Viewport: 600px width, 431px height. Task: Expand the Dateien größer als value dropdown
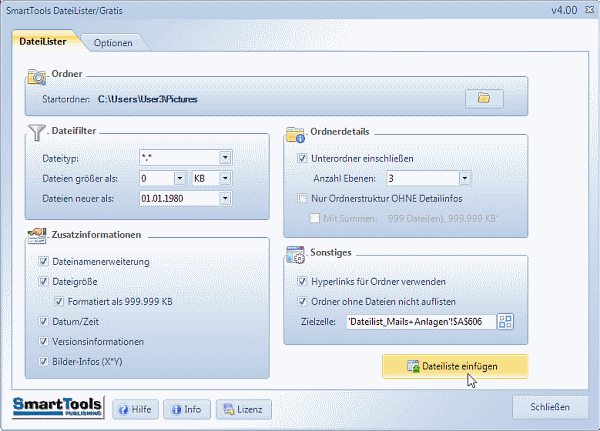180,178
